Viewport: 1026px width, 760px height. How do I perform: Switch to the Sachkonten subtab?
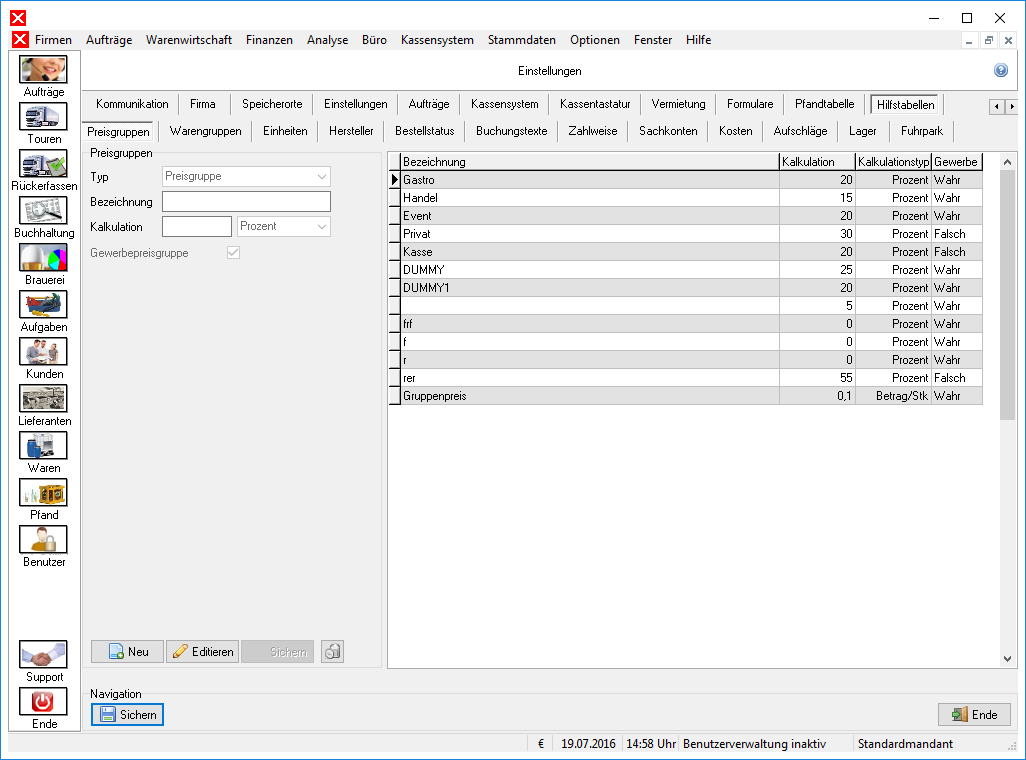tap(668, 131)
